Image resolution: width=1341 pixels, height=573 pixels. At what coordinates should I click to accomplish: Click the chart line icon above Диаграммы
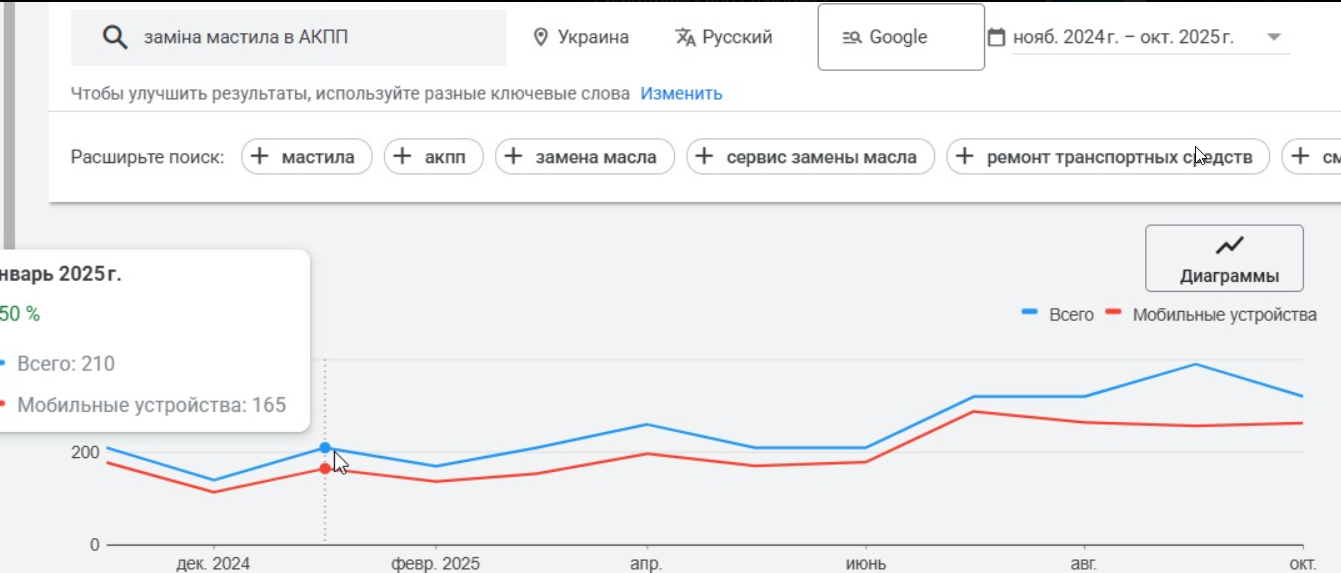(x=1229, y=246)
